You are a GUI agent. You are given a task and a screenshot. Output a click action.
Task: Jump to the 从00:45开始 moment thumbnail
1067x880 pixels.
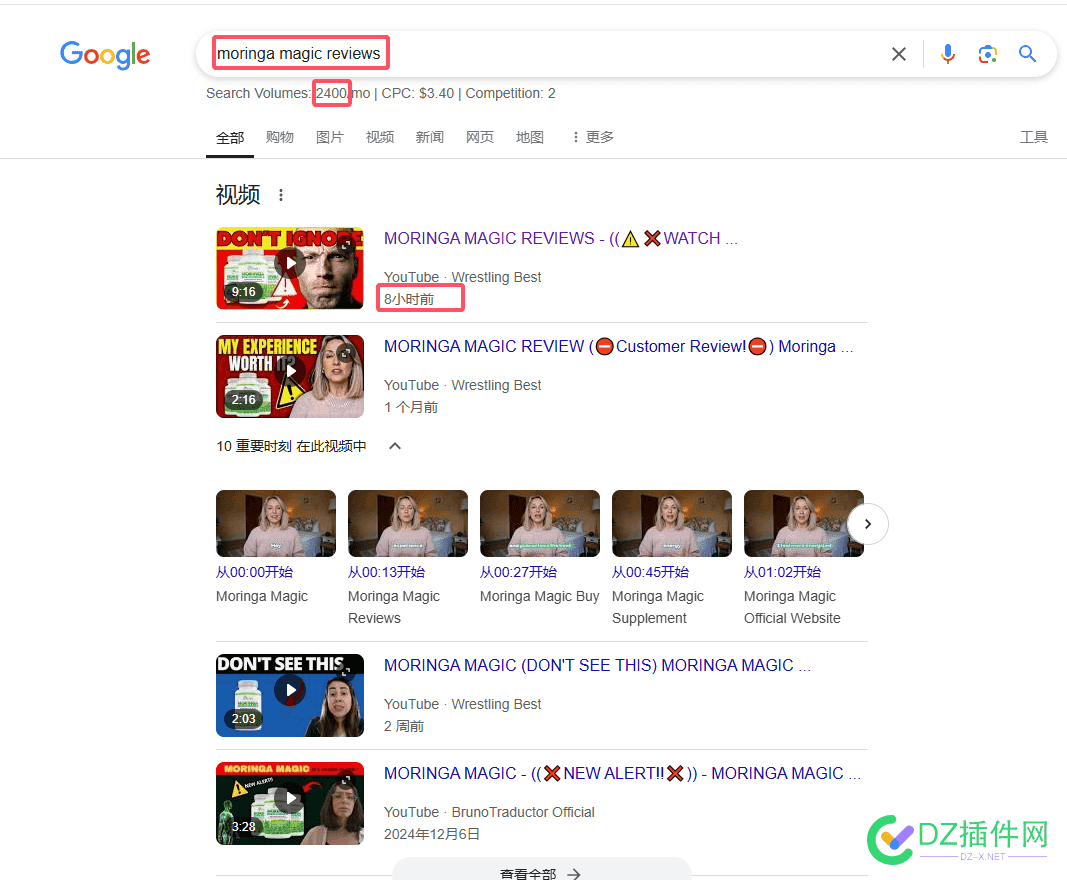pyautogui.click(x=672, y=523)
